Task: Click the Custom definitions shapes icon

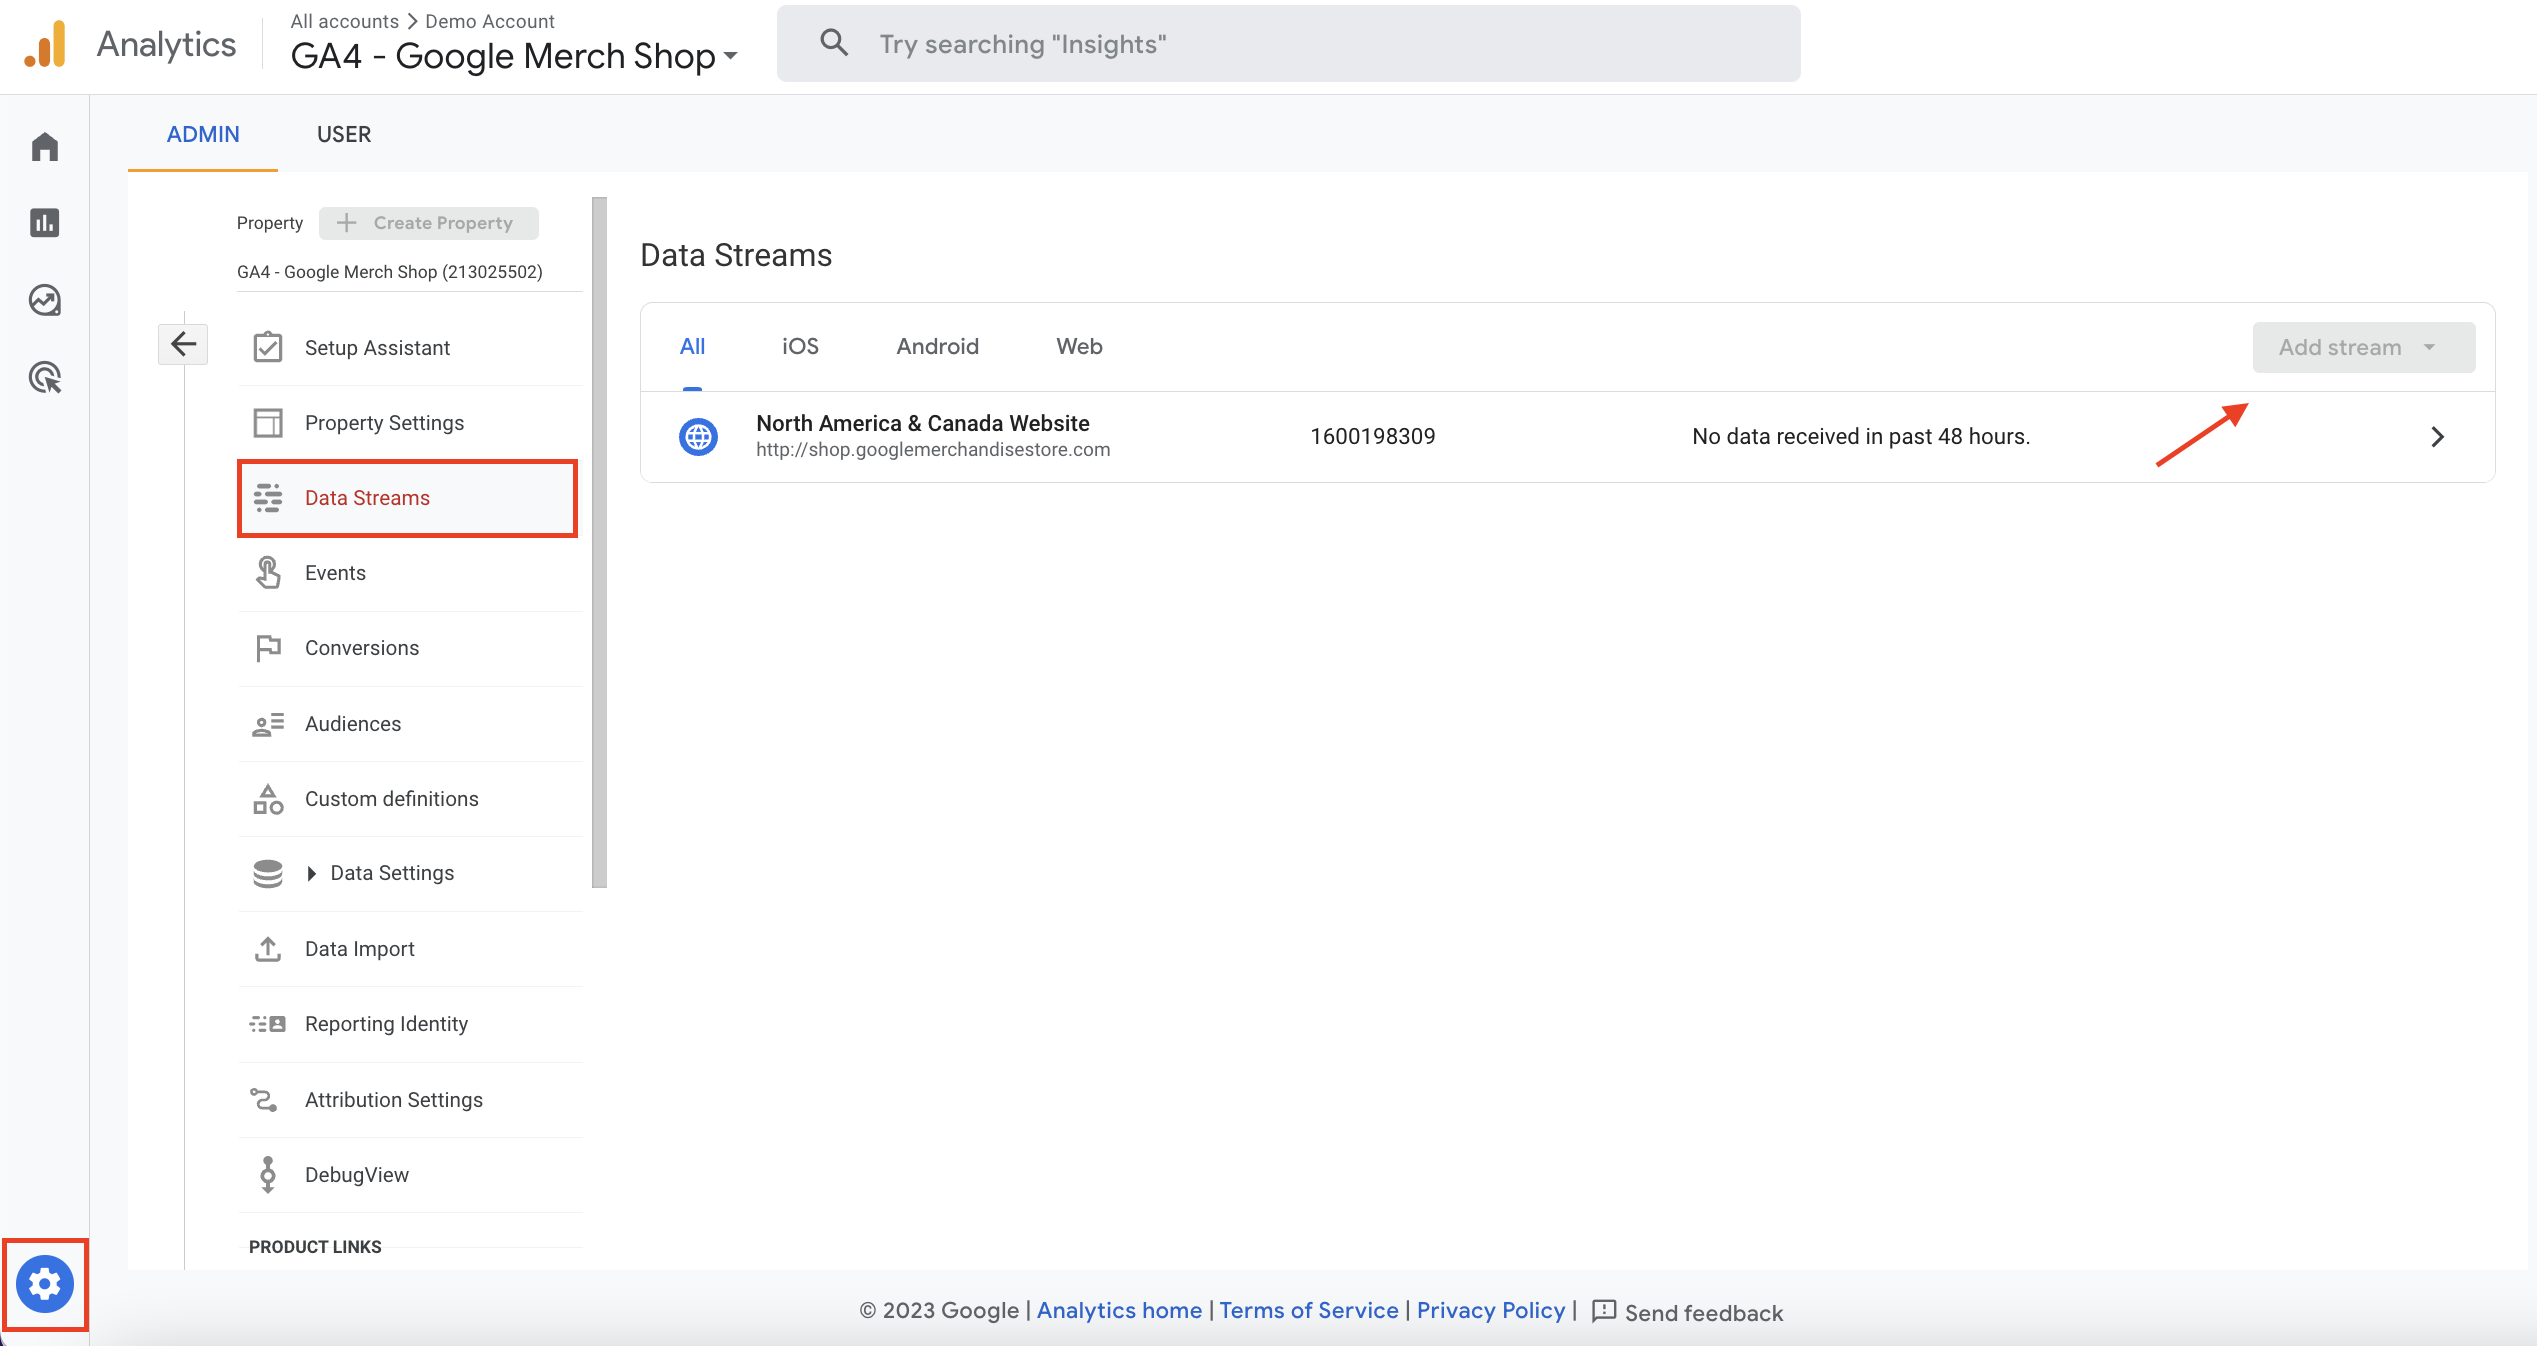Action: [x=268, y=799]
